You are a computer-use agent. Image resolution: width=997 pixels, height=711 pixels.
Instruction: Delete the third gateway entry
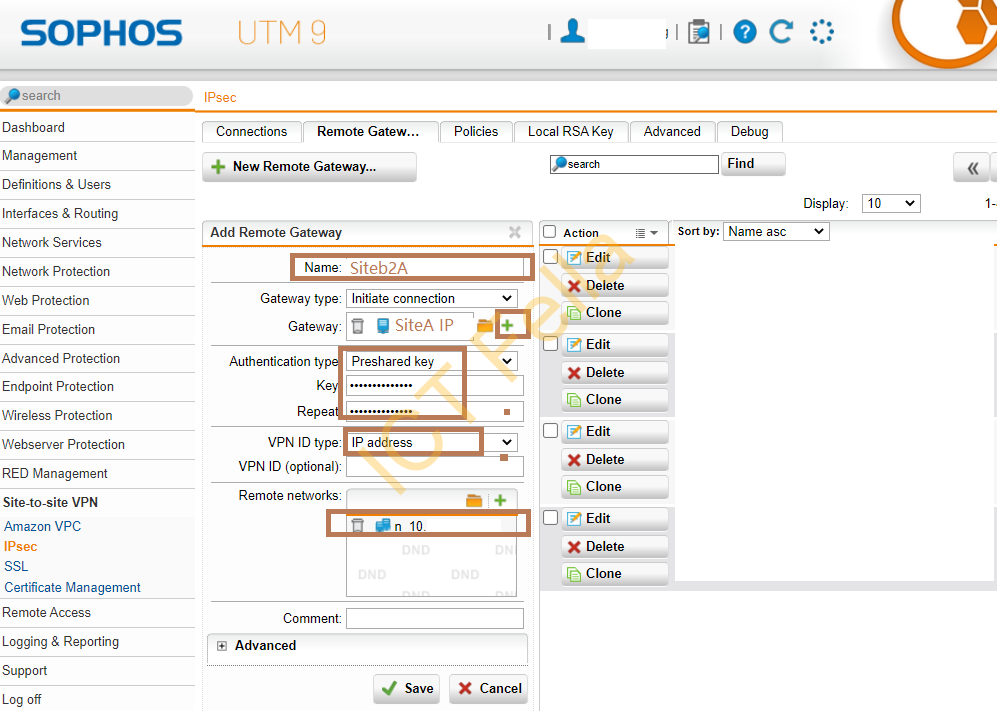[615, 460]
